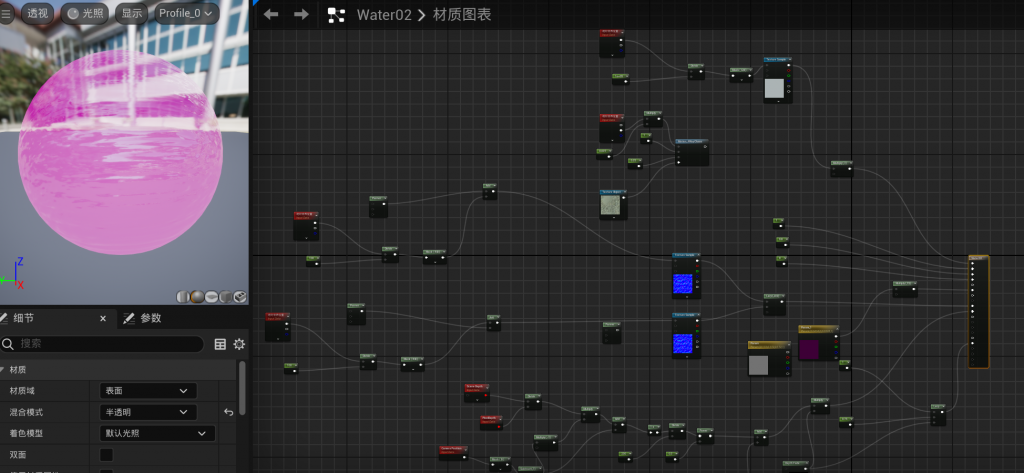Switch preview mesh to sphere shape
Image resolution: width=1024 pixels, height=473 pixels.
click(198, 297)
